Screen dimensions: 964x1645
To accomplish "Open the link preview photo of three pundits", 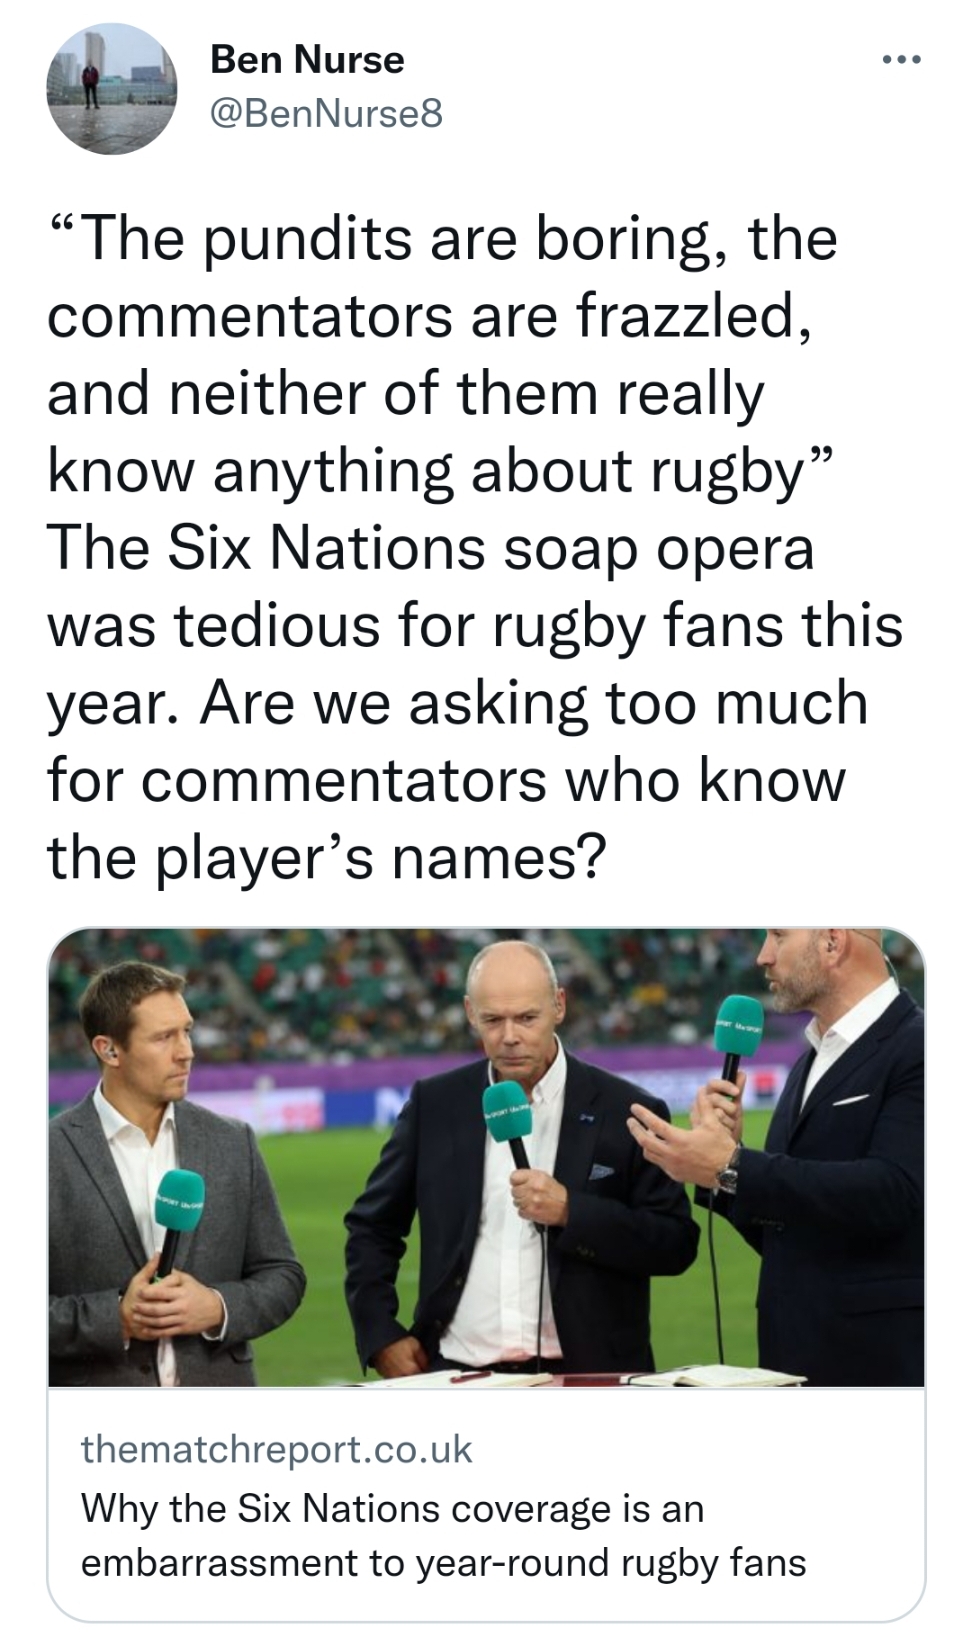I will (x=486, y=1157).
